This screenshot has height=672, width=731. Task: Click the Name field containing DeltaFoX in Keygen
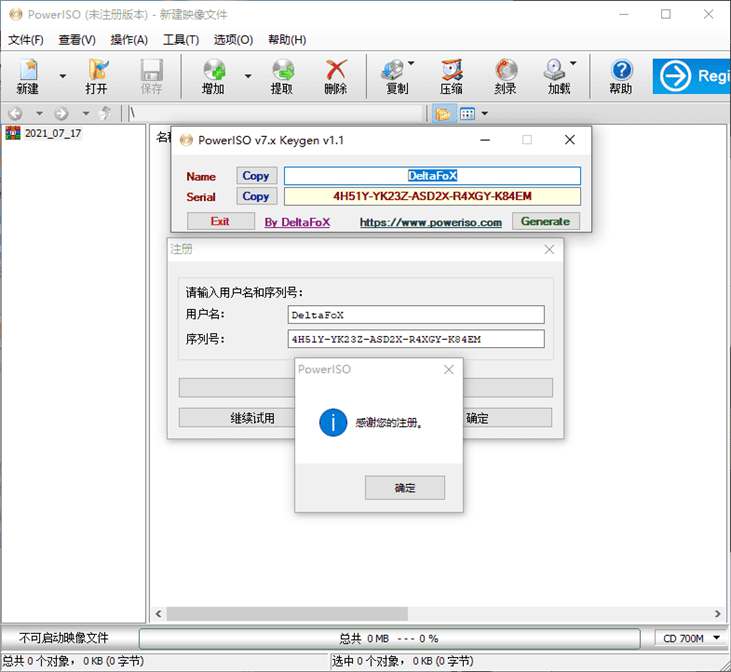pos(432,176)
